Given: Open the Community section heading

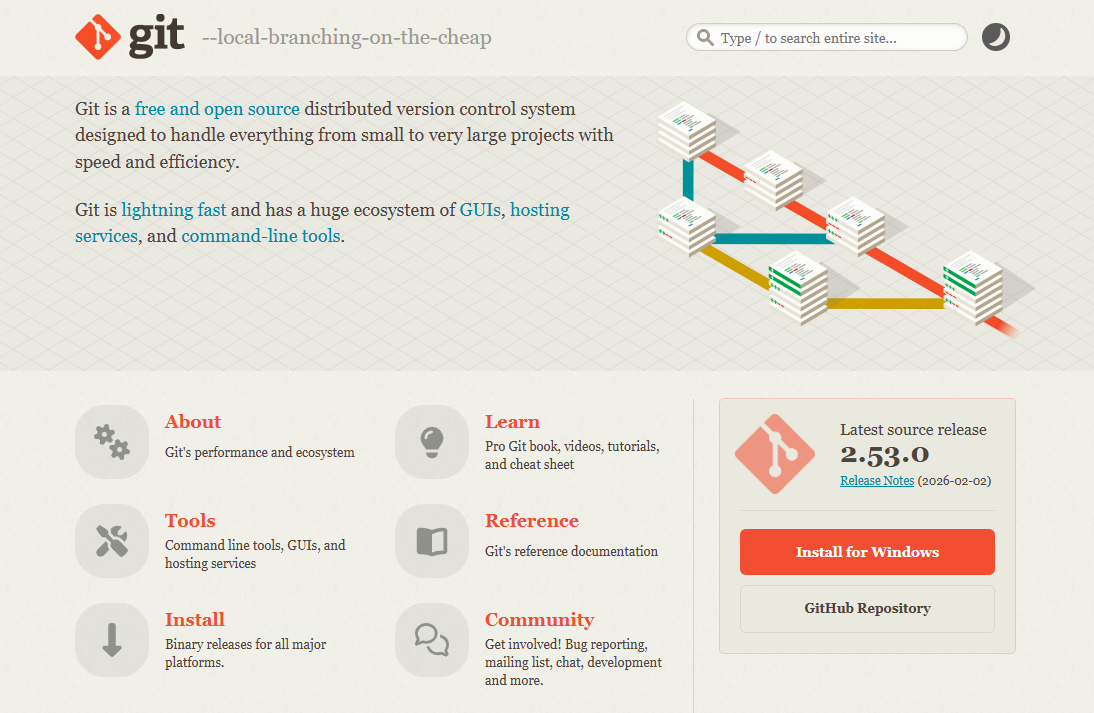Looking at the screenshot, I should pos(539,620).
